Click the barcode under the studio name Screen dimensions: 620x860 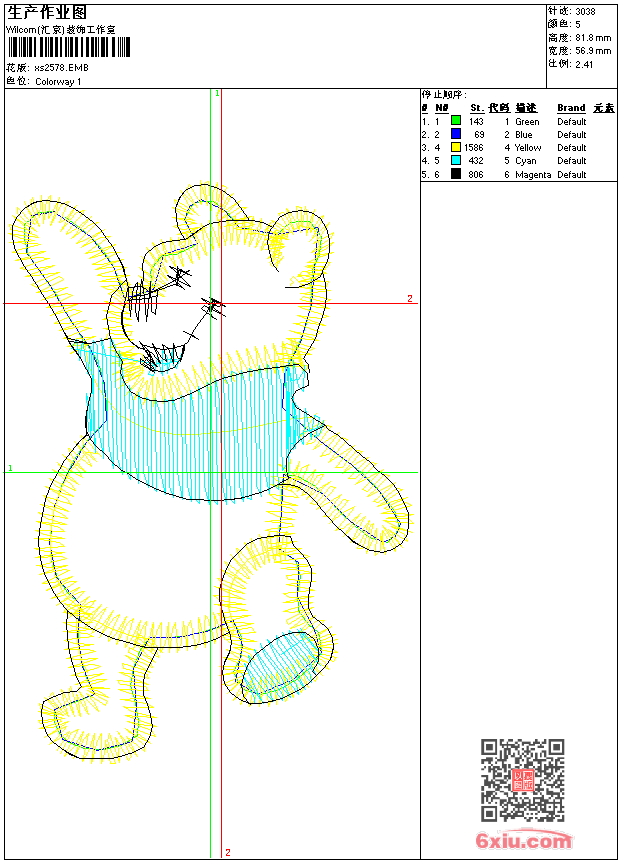(x=69, y=48)
